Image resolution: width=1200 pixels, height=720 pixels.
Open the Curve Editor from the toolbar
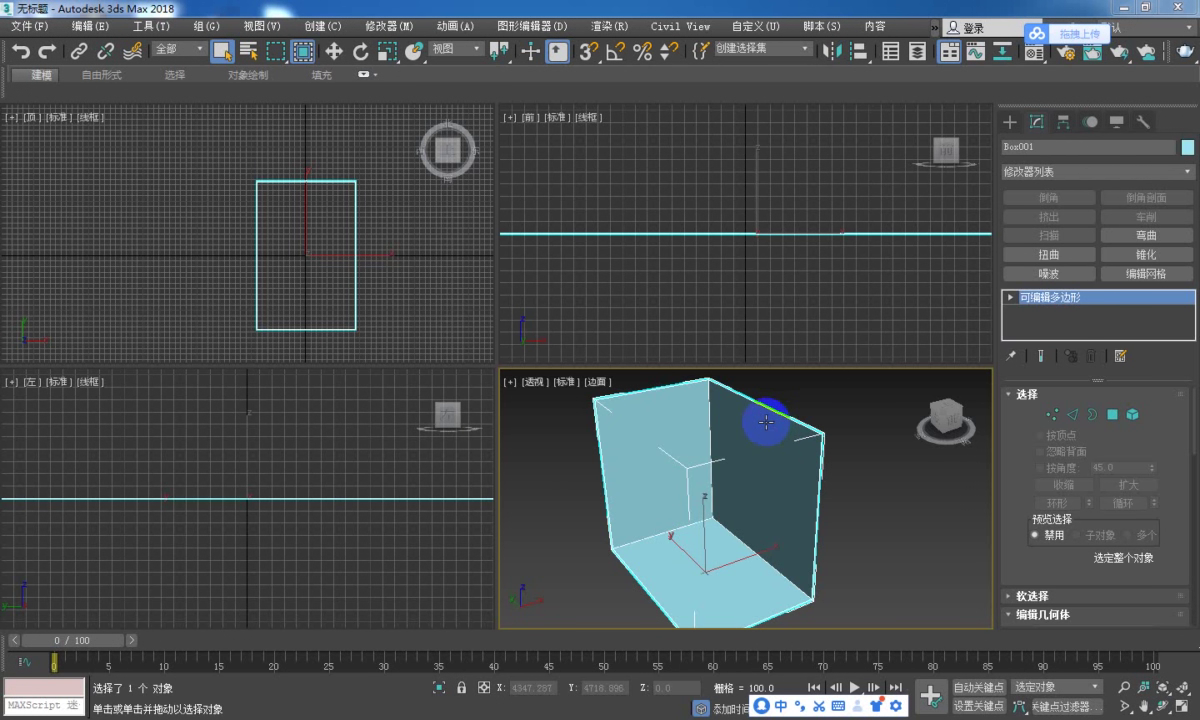point(975,51)
